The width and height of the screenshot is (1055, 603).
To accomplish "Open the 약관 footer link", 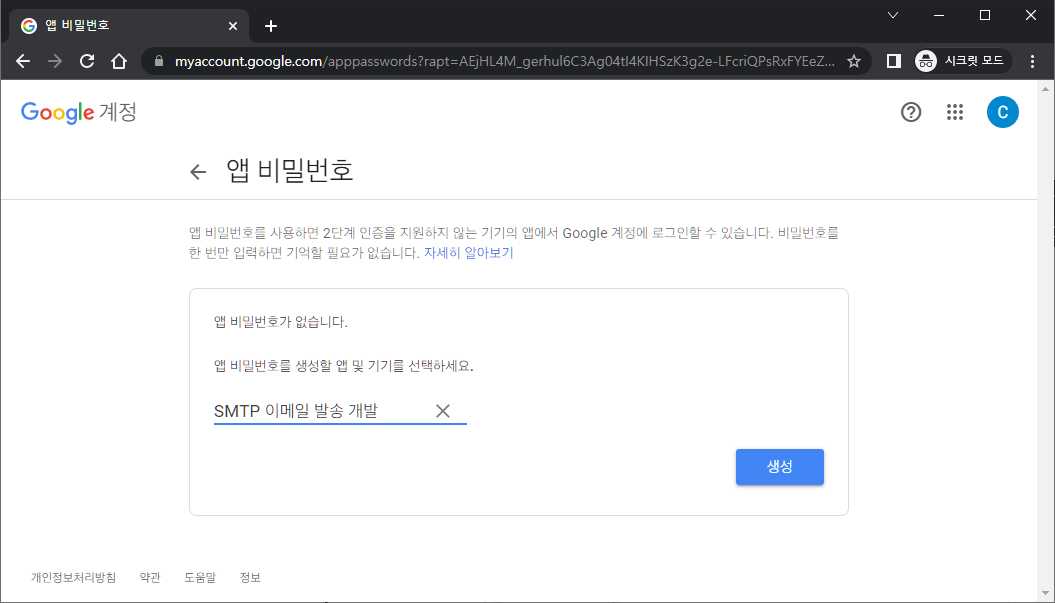I will pos(150,577).
